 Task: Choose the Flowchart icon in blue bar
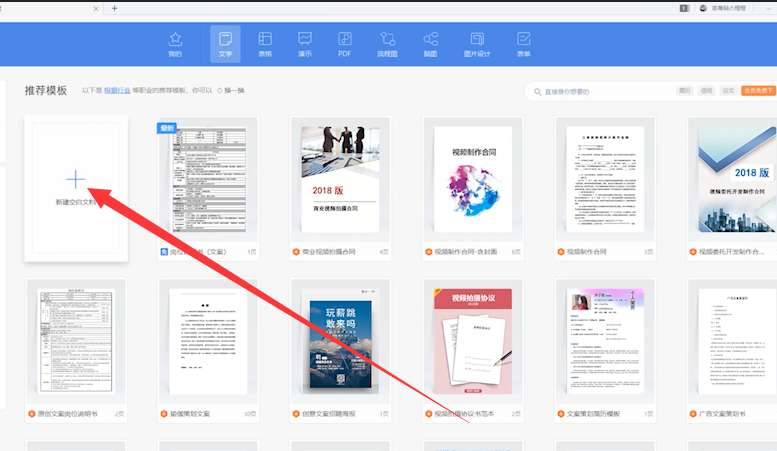(387, 45)
